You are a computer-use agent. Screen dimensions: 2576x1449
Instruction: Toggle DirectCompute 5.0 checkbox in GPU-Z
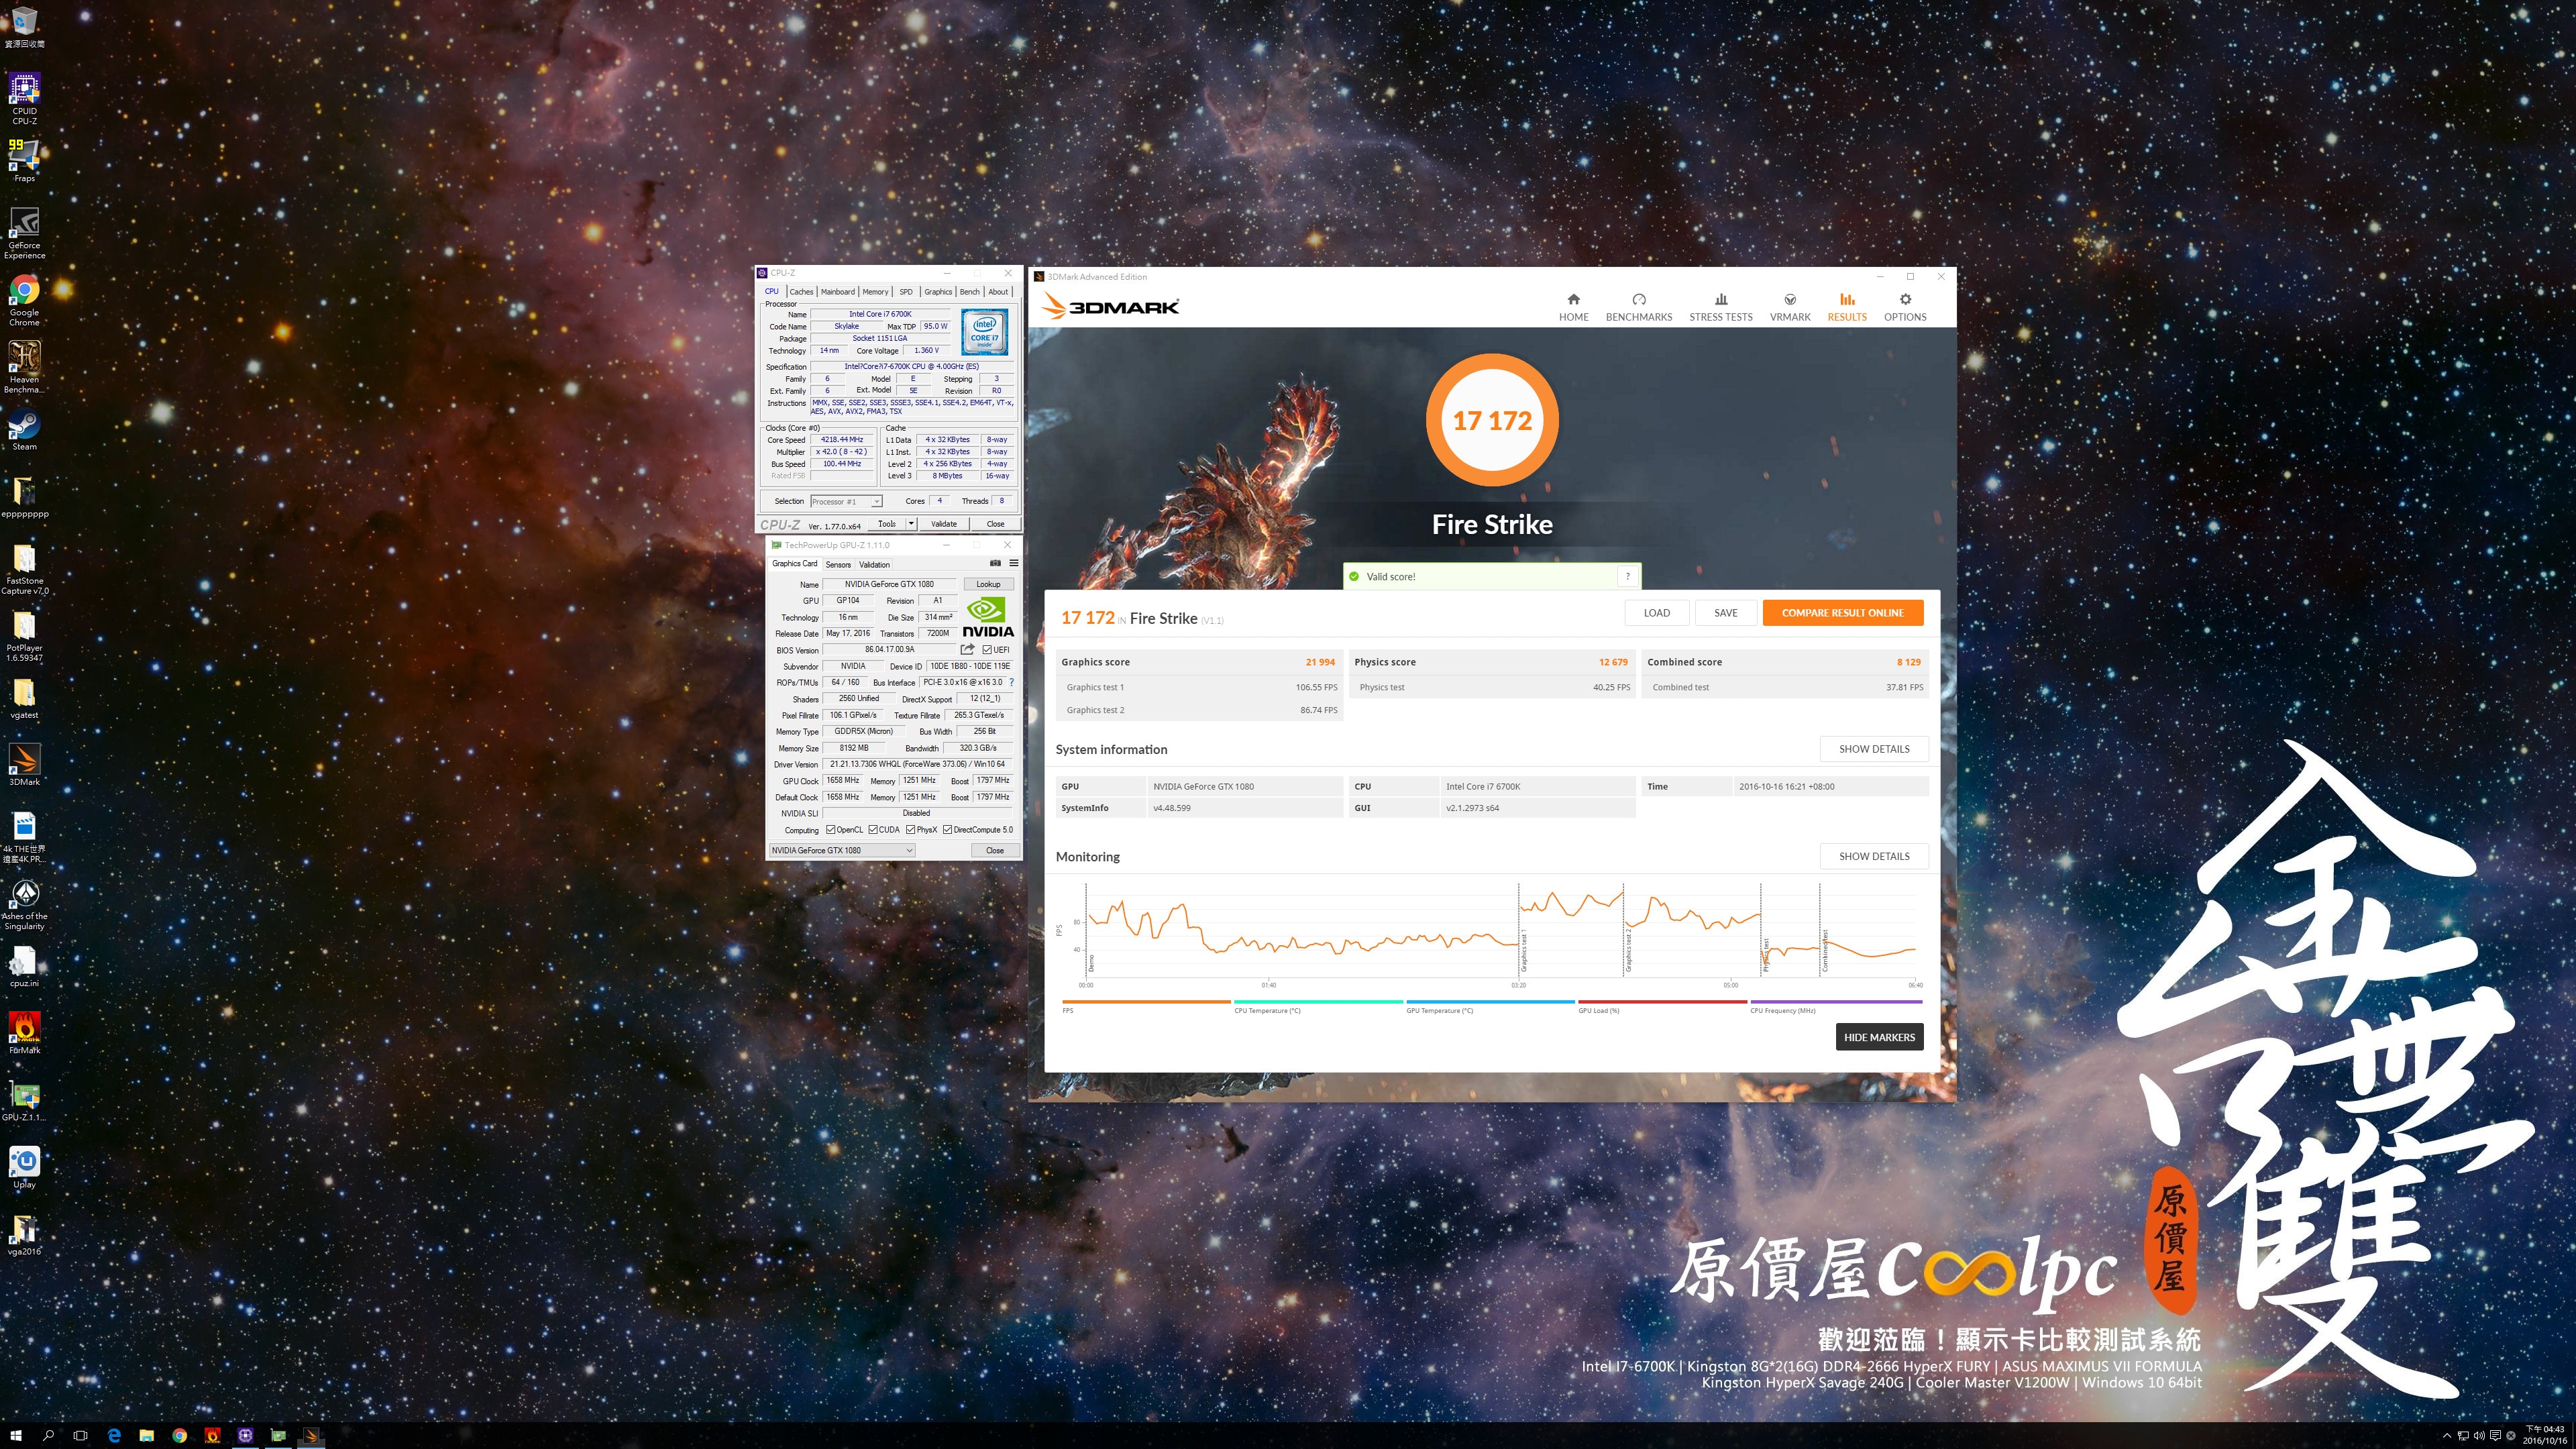point(947,830)
